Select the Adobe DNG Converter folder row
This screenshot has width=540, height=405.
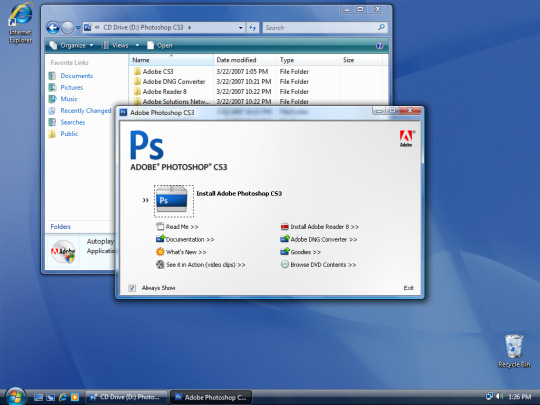(258, 82)
